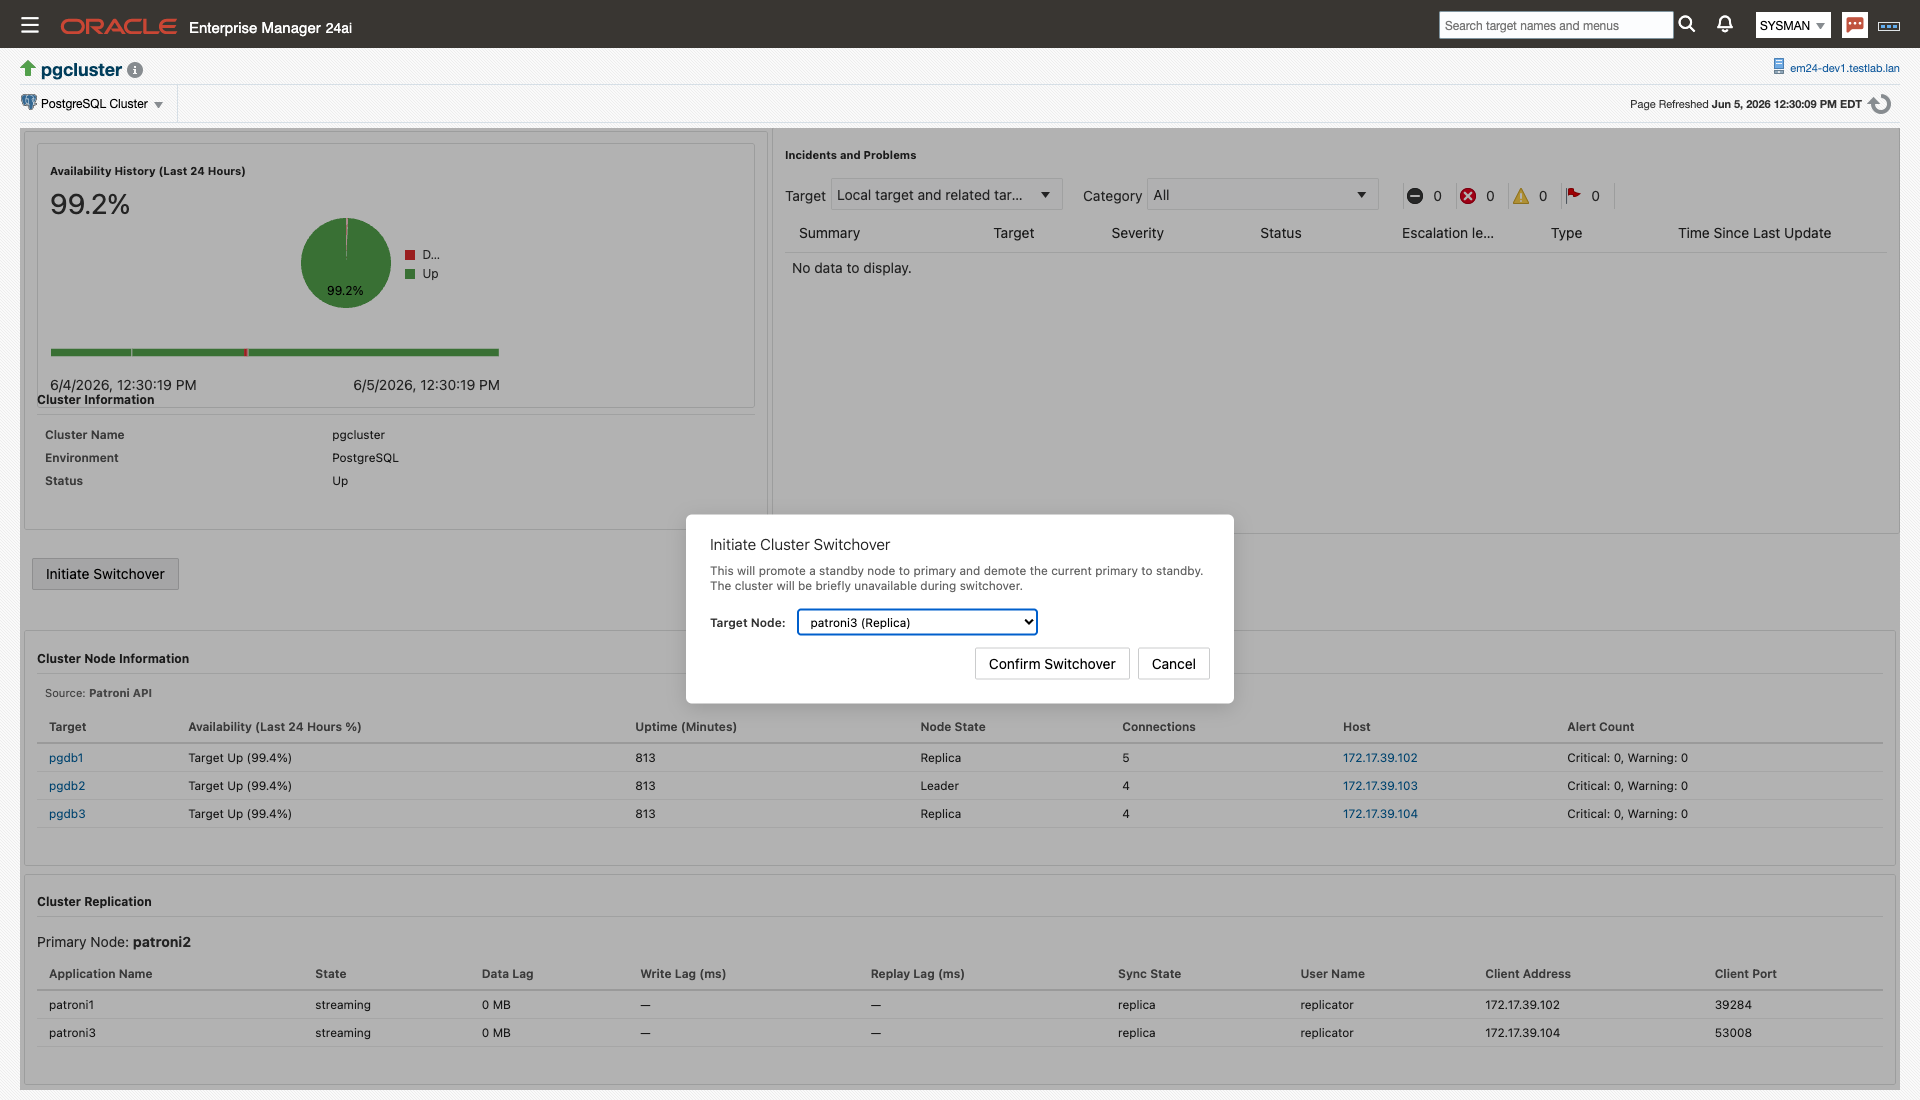Screen dimensions: 1920x1100
Task: Click the green up-status arrow icon
Action: point(28,68)
